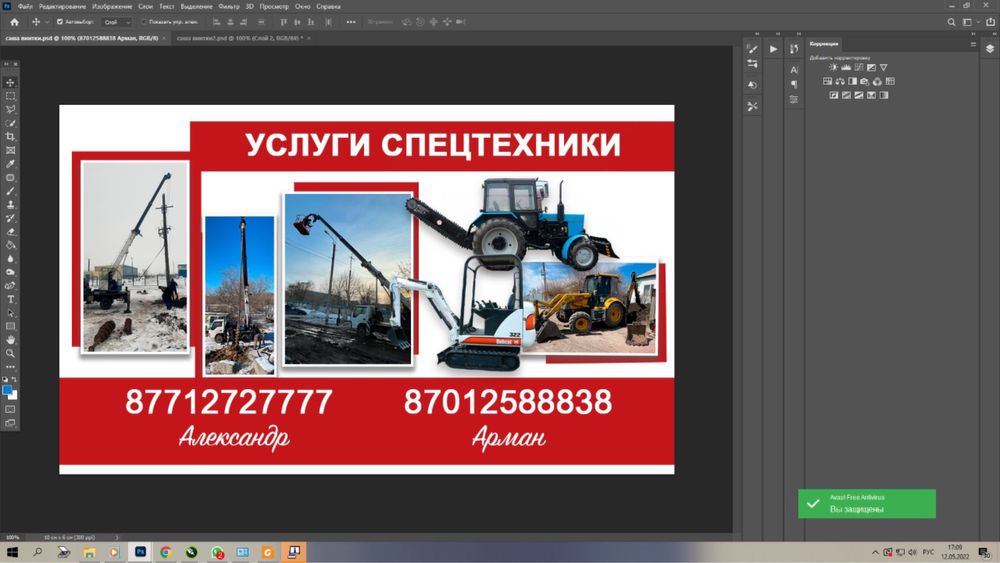This screenshot has height=563, width=1000.
Task: Open more align options ellipsis
Action: (x=351, y=22)
